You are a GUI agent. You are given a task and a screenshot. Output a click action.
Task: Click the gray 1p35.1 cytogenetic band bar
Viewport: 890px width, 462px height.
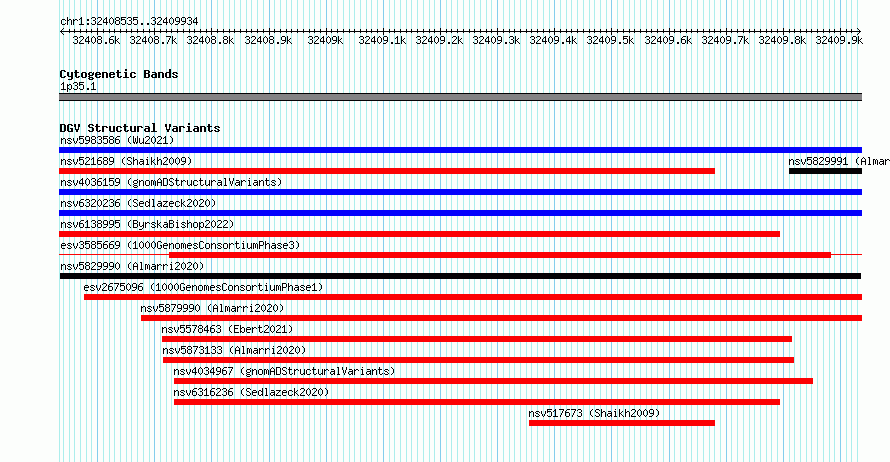coord(460,97)
